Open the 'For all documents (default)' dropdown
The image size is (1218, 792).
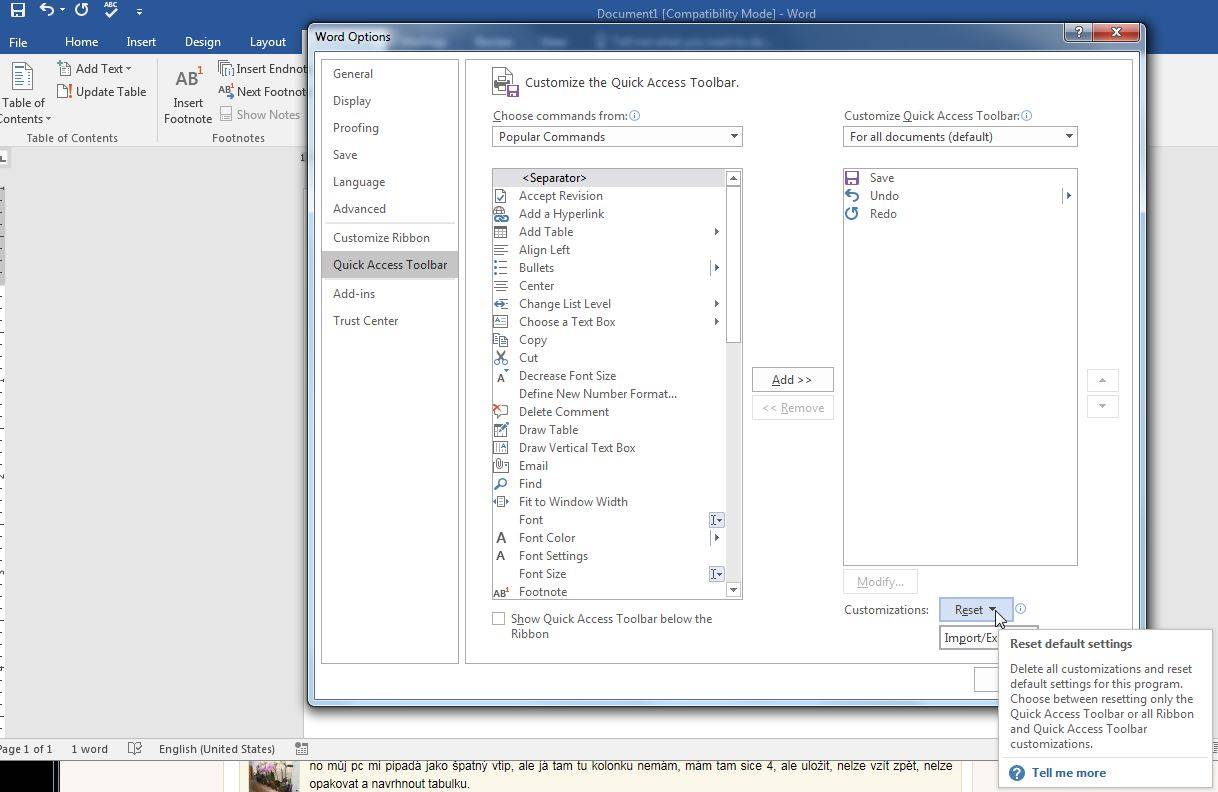960,137
